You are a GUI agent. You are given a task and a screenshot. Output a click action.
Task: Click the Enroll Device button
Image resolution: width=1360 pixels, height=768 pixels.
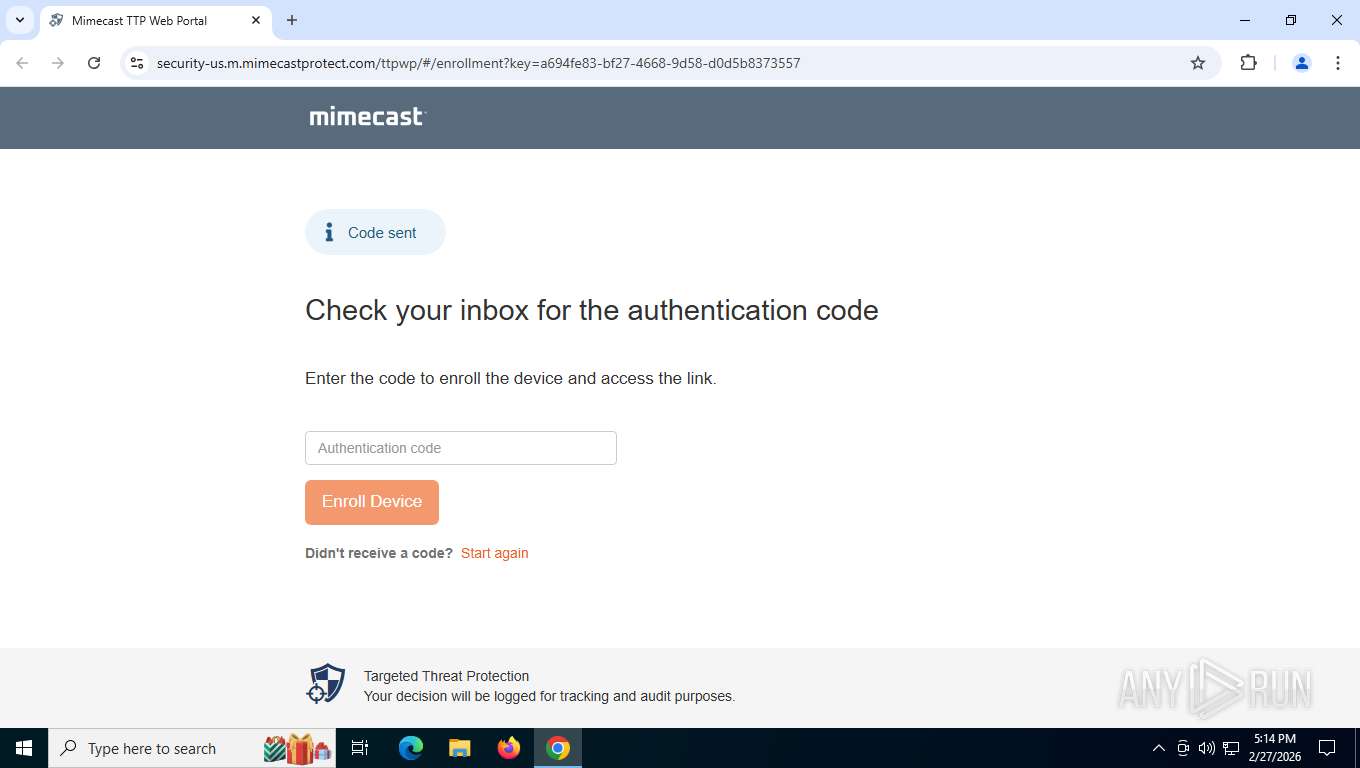click(x=372, y=502)
